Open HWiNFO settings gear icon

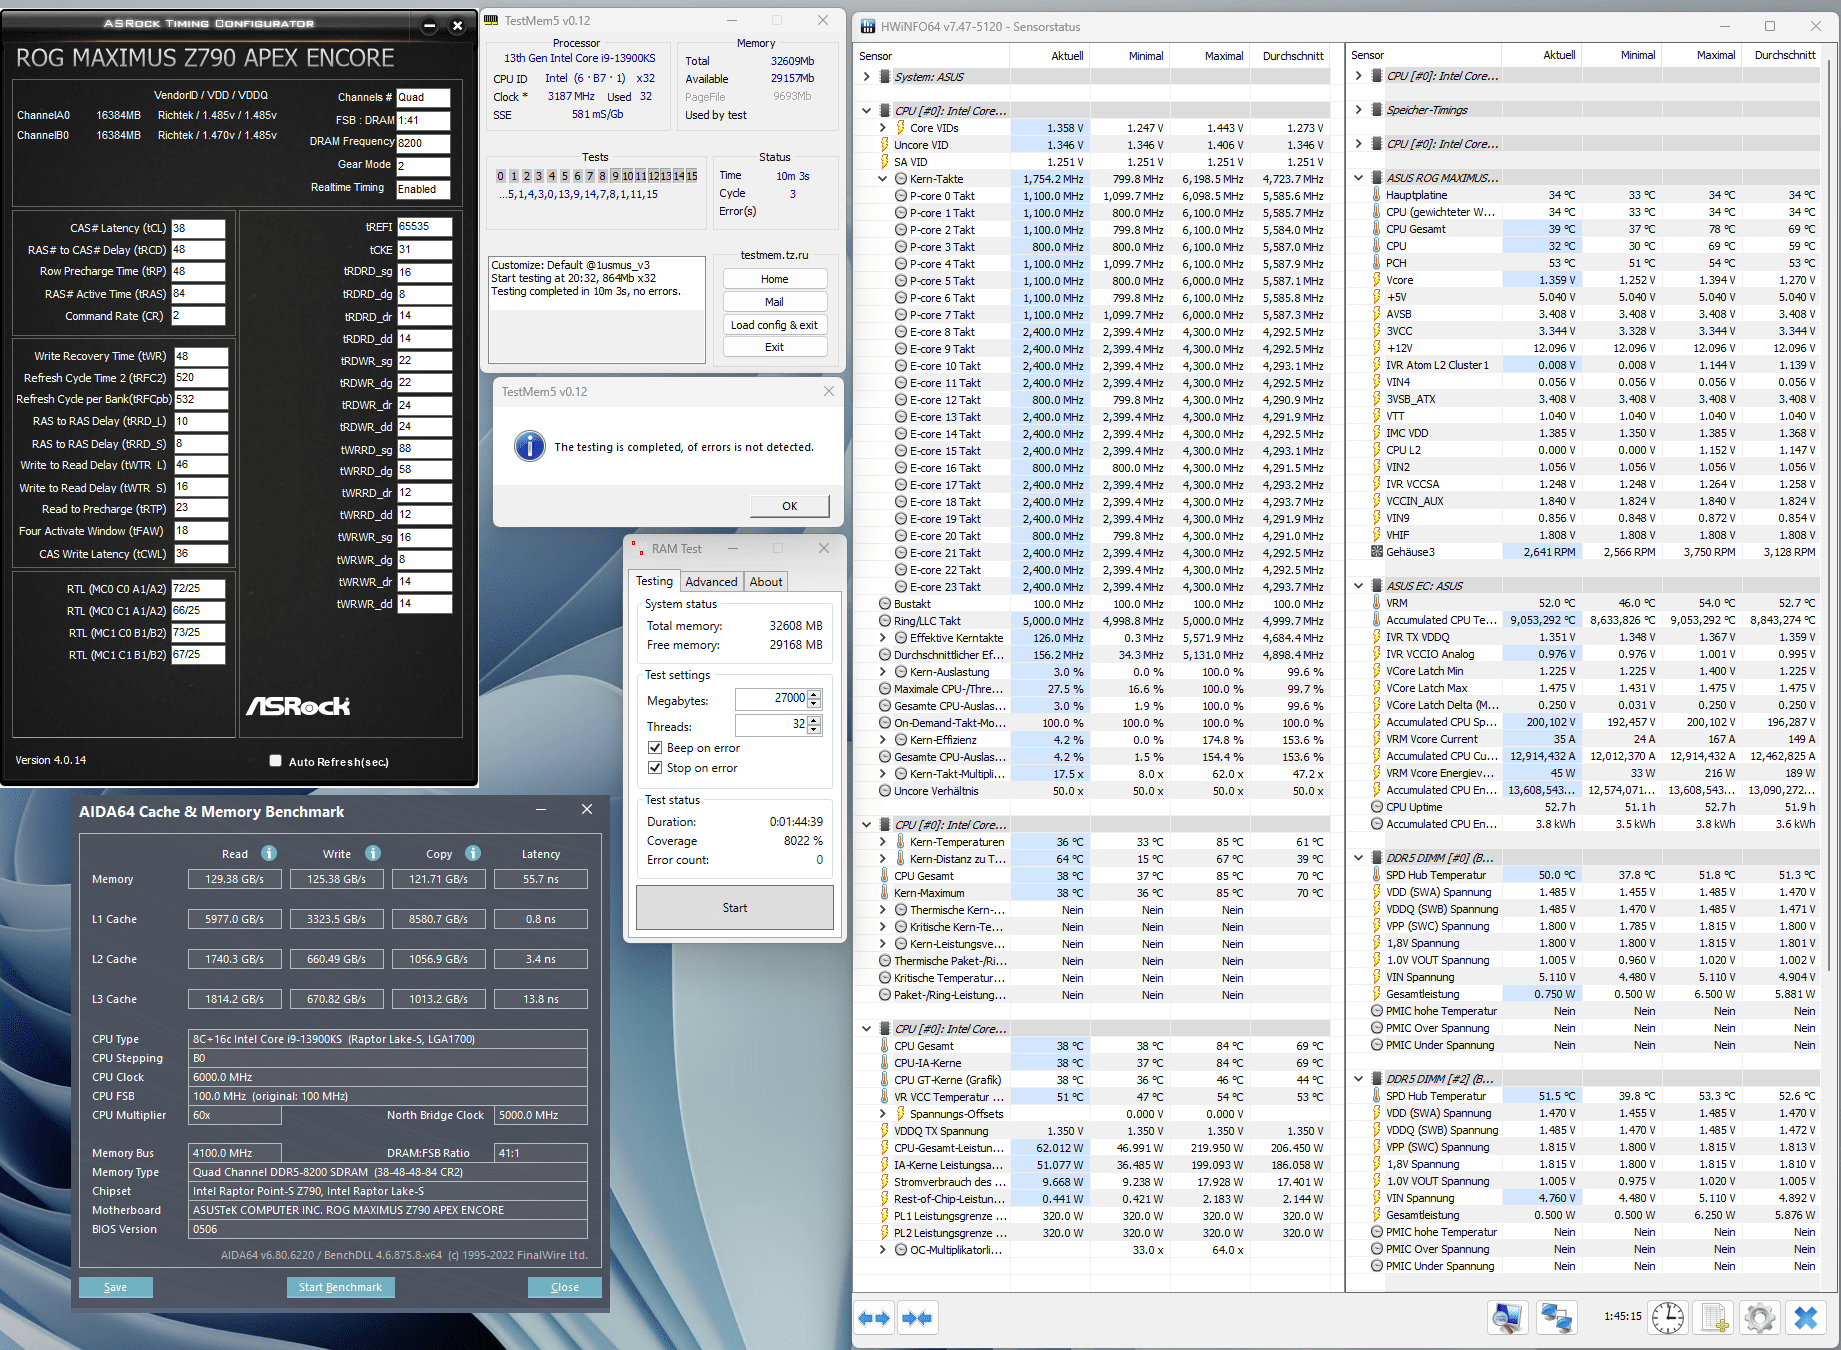coord(1759,1318)
